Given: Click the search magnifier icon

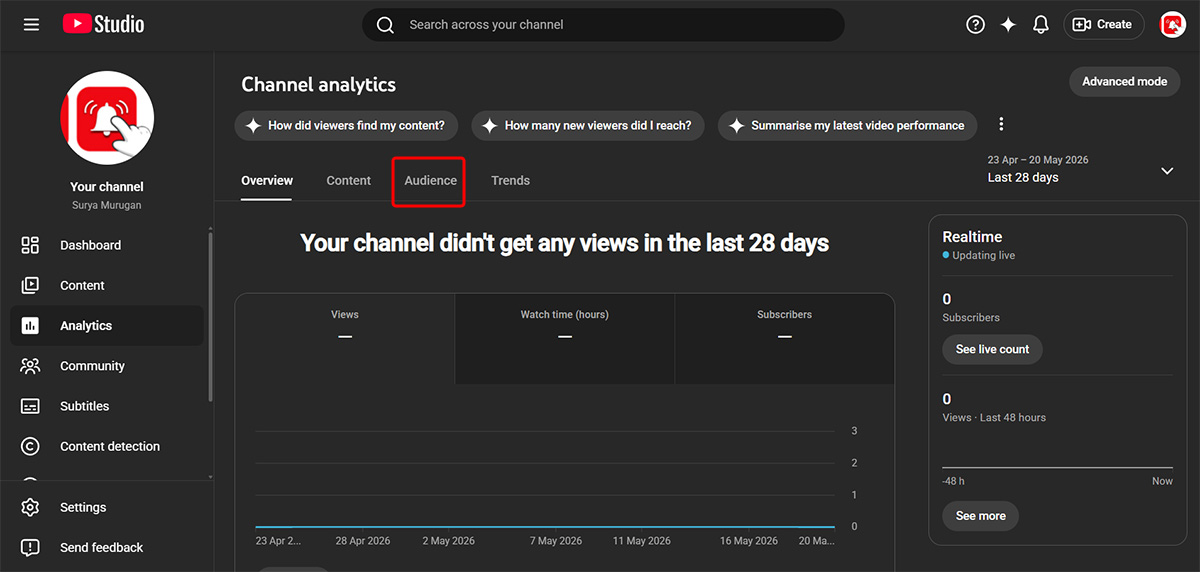Looking at the screenshot, I should [385, 25].
